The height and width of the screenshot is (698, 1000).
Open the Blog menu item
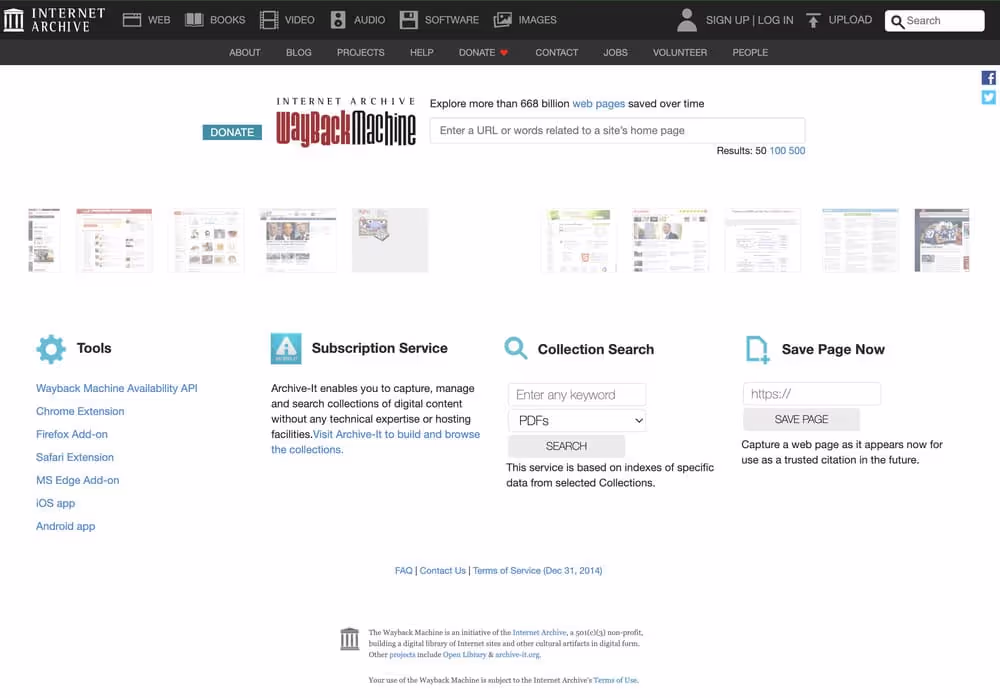pos(298,52)
